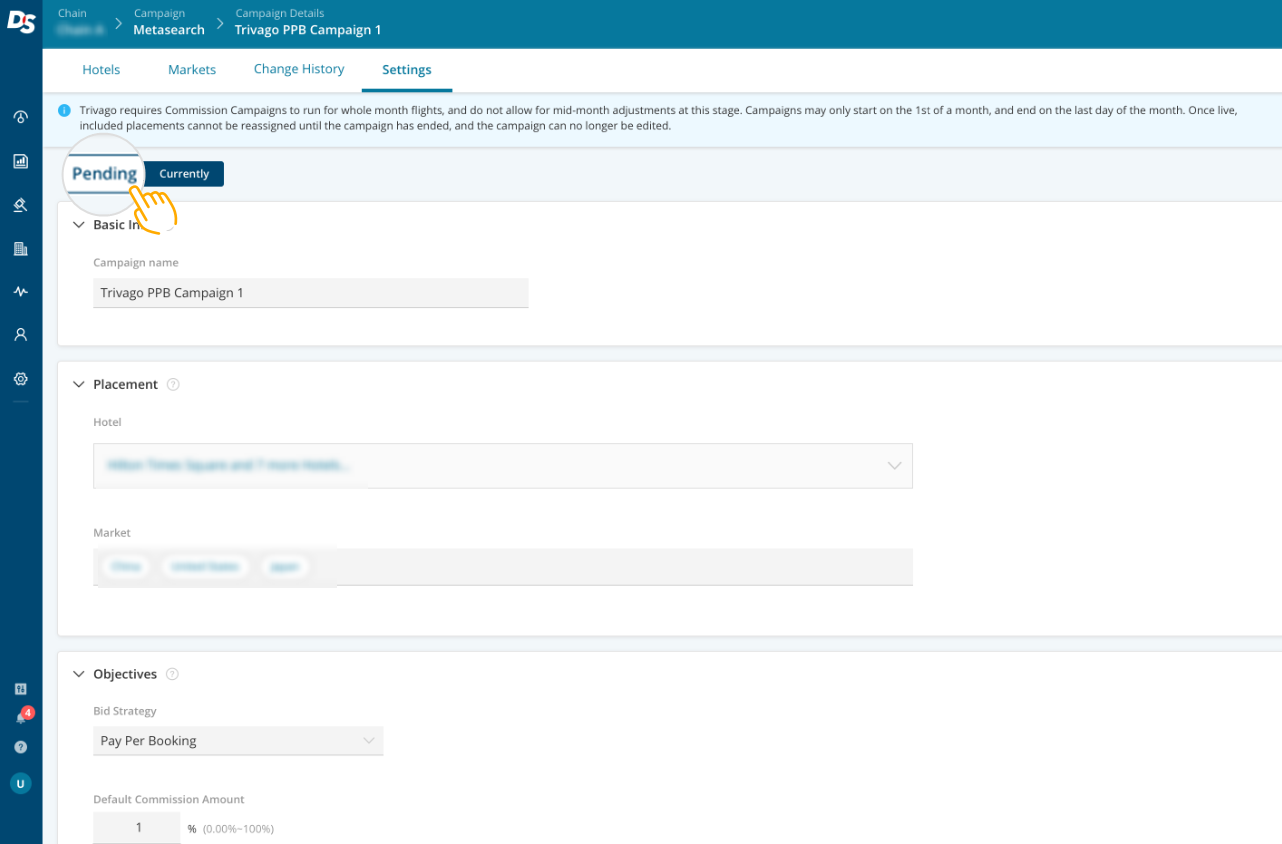This screenshot has height=844, width=1282.
Task: Select the Currently view button
Action: [184, 174]
